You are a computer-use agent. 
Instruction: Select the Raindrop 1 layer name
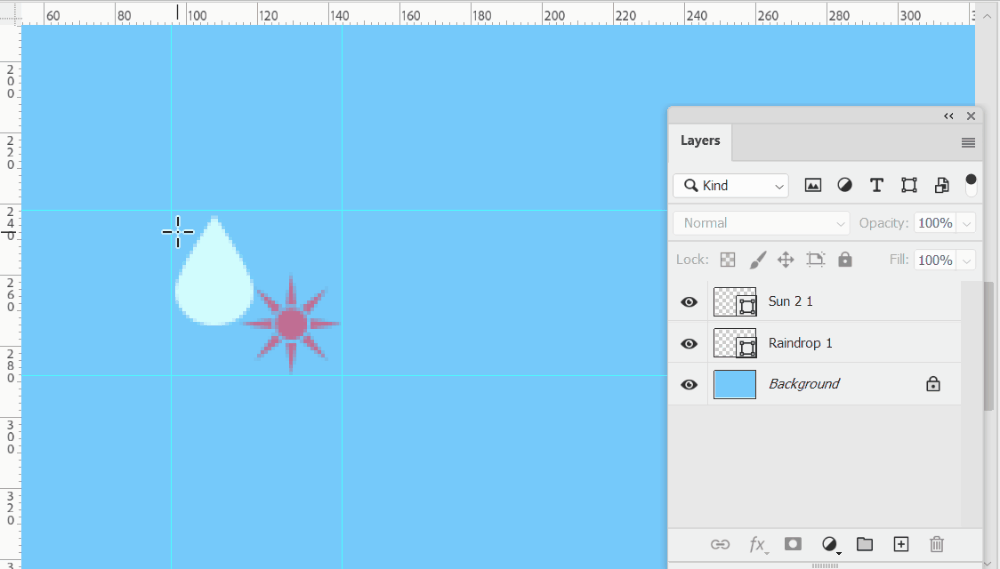pos(800,343)
